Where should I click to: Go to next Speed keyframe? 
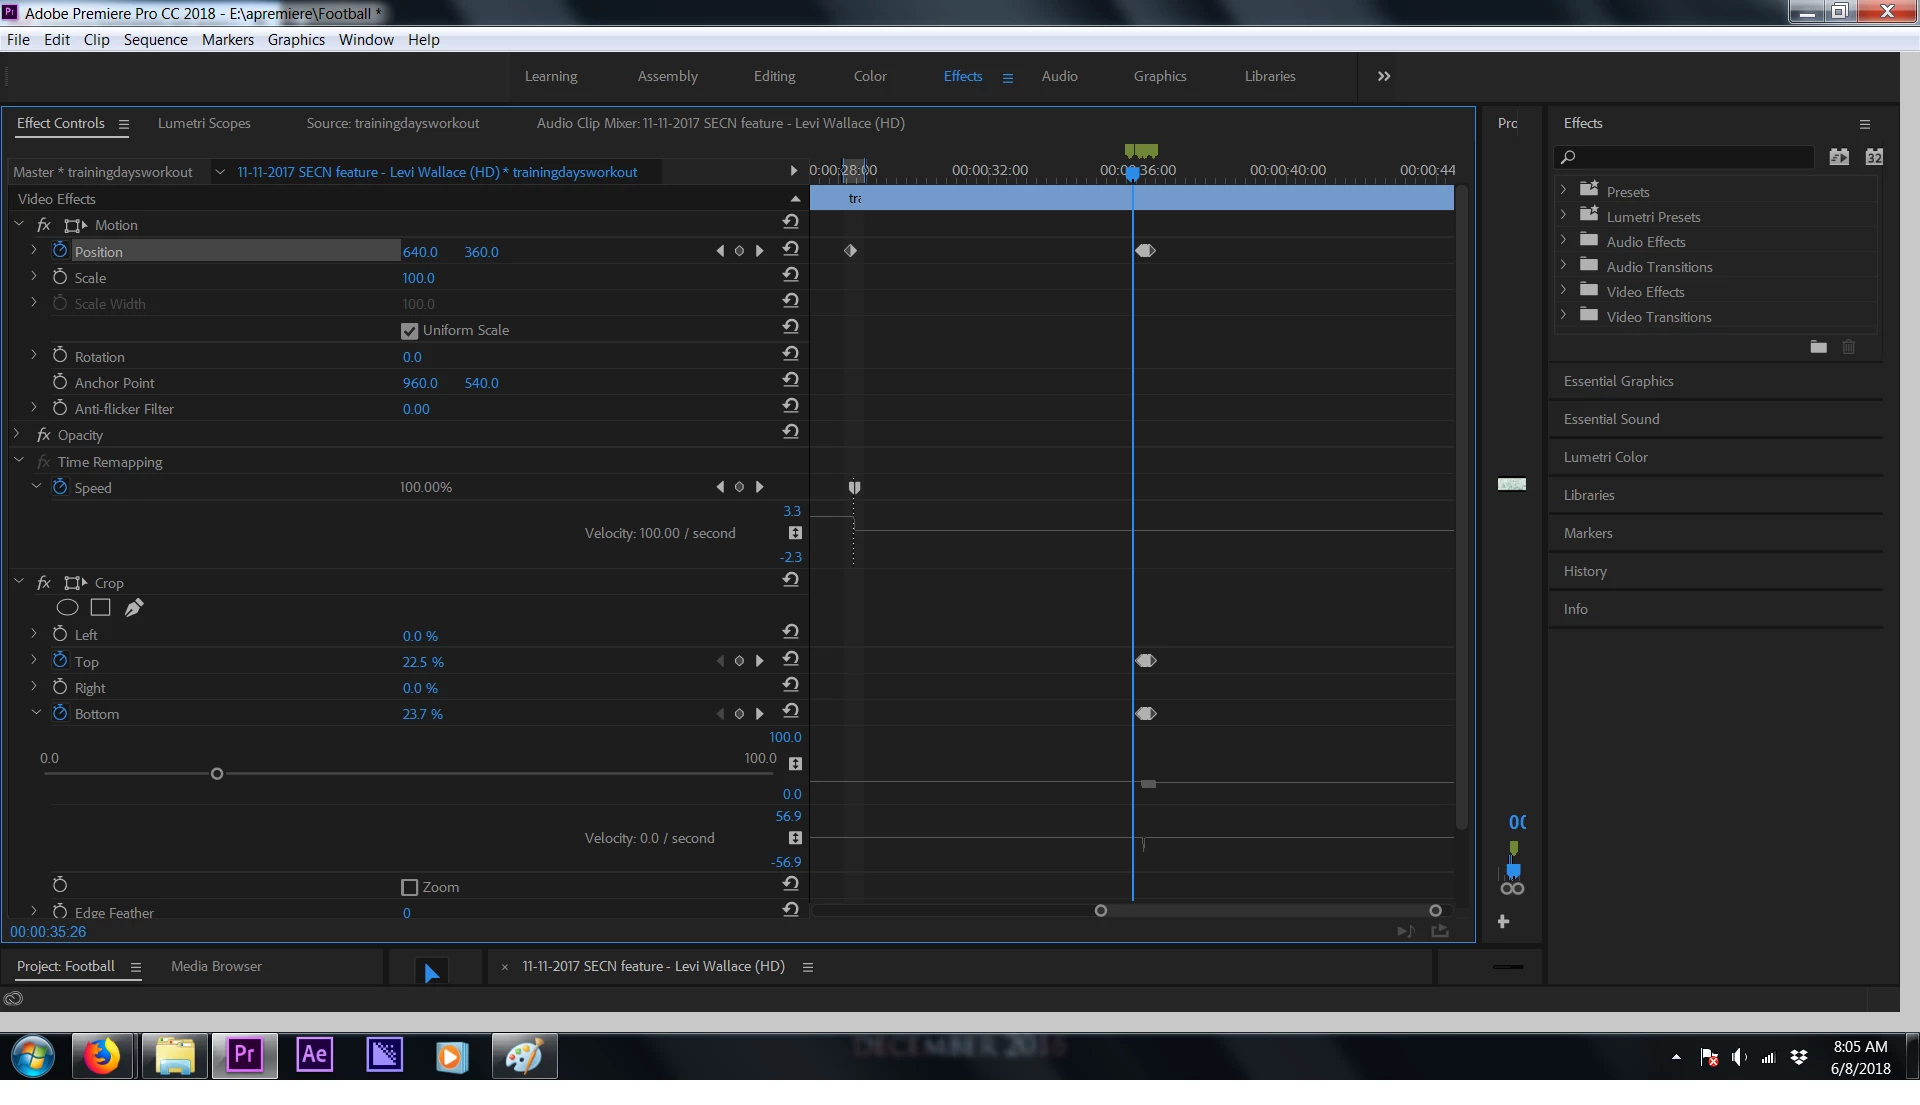[x=759, y=487]
